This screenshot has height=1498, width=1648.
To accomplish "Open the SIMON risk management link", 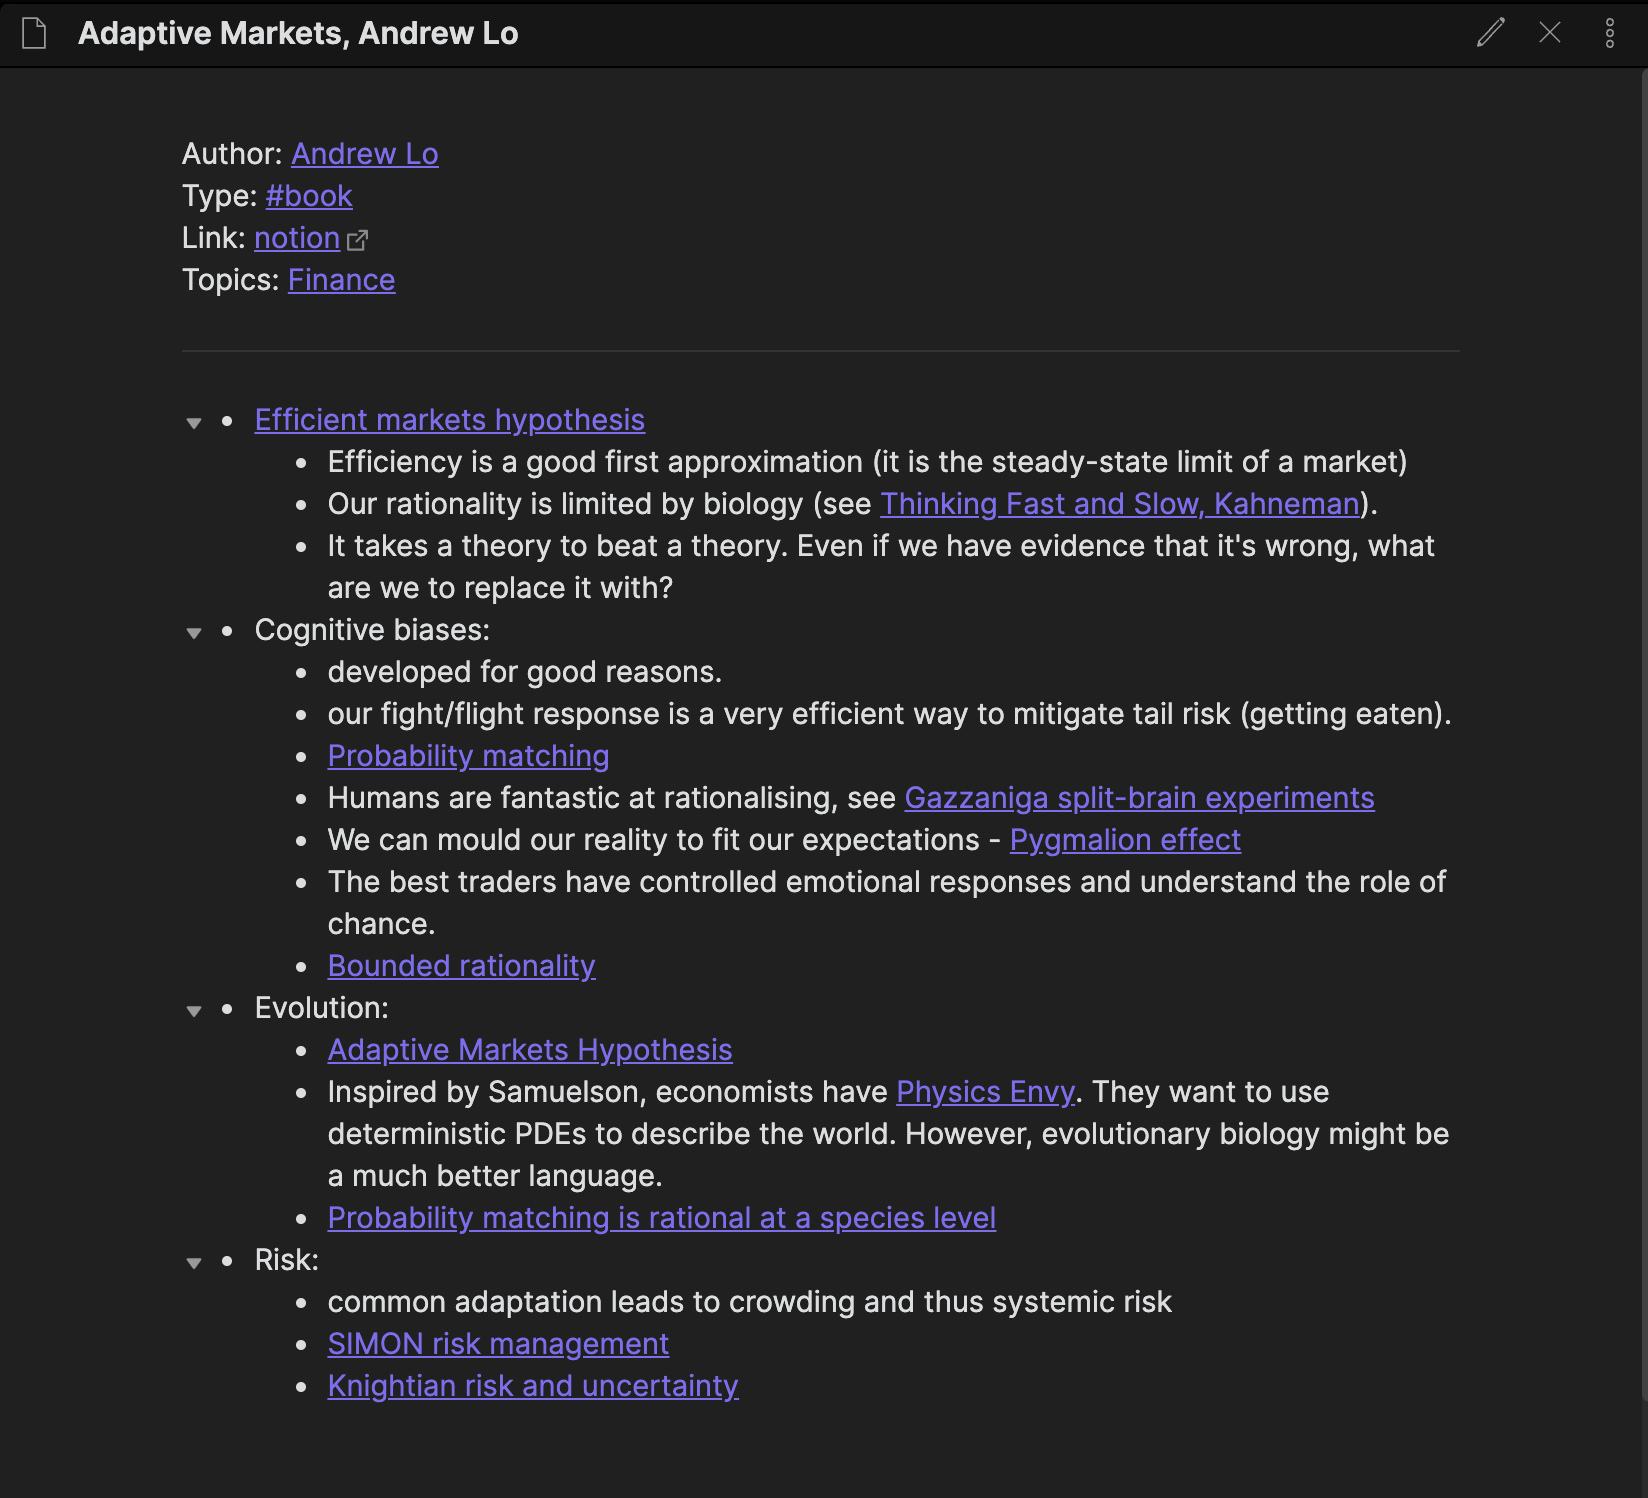I will pyautogui.click(x=498, y=1344).
